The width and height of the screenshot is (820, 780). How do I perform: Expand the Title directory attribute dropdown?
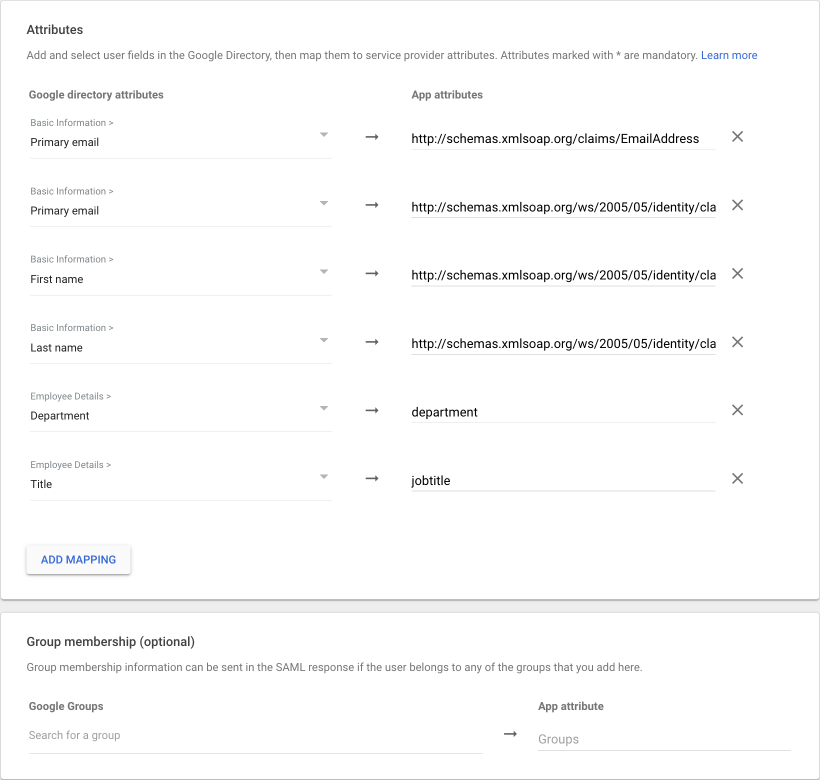(x=180, y=483)
